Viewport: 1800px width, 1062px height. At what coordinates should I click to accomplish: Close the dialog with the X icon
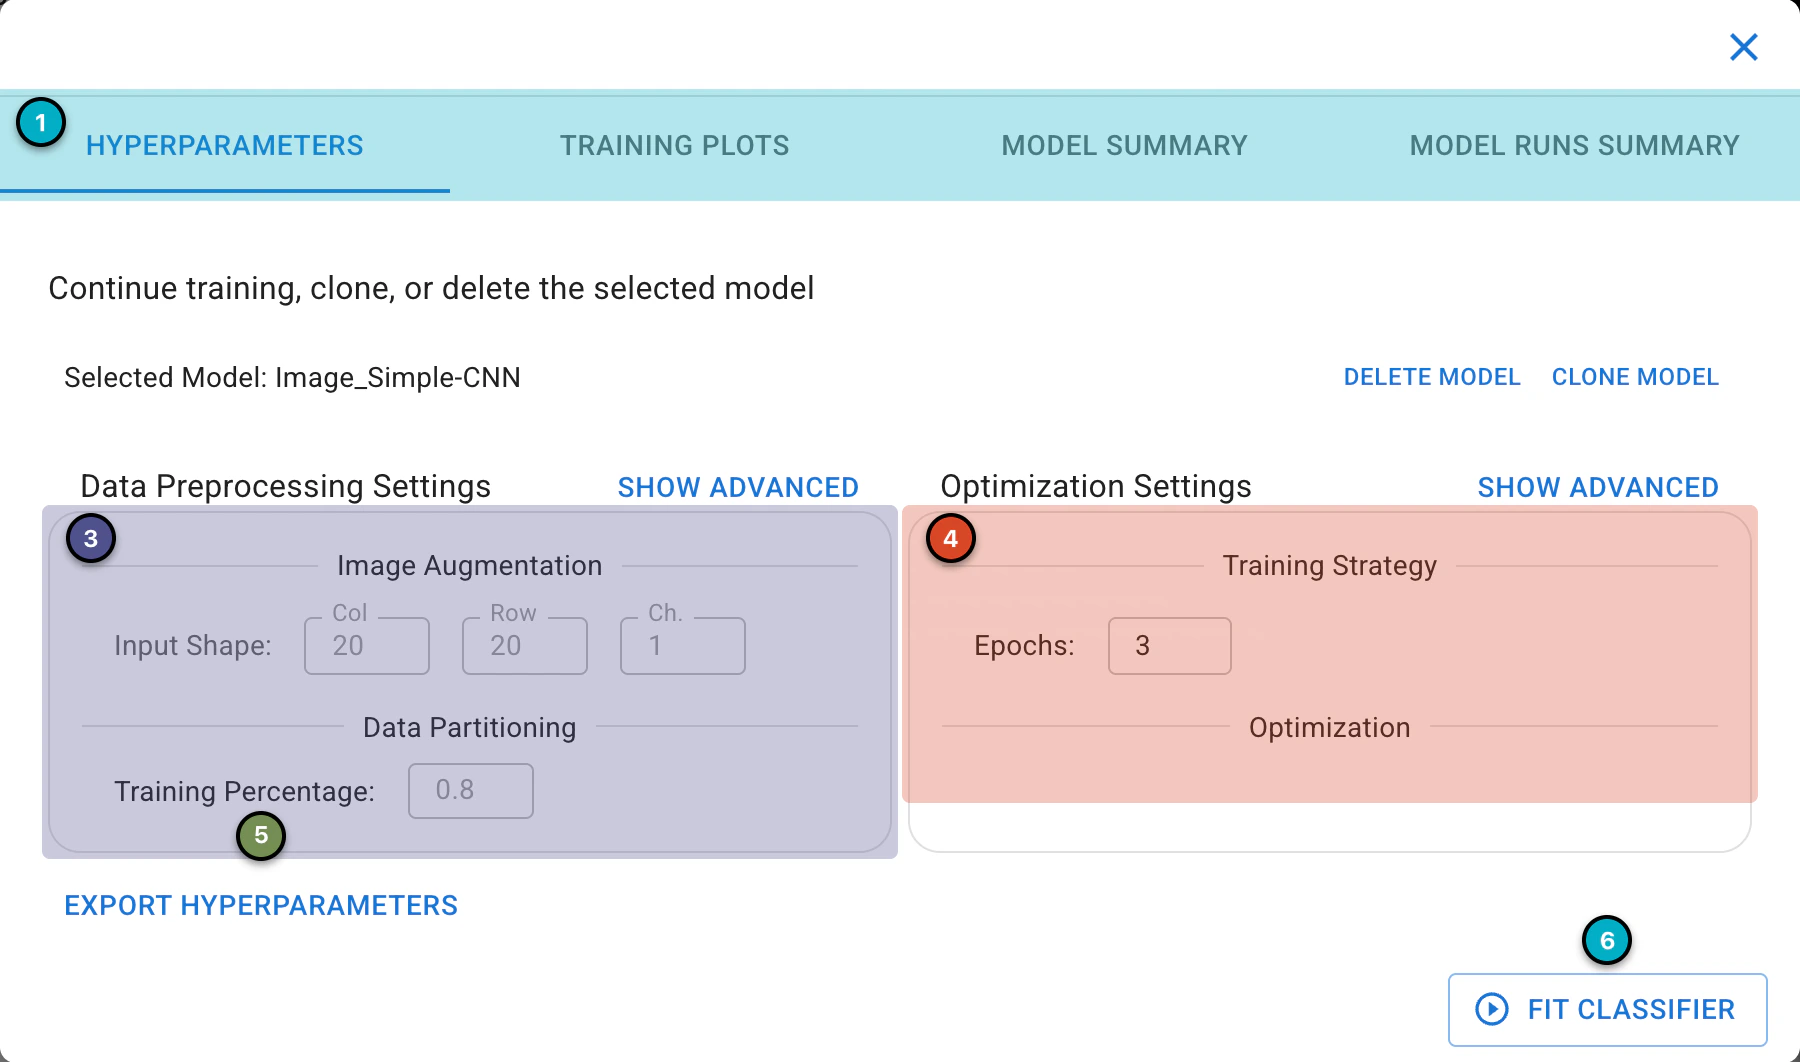coord(1744,47)
